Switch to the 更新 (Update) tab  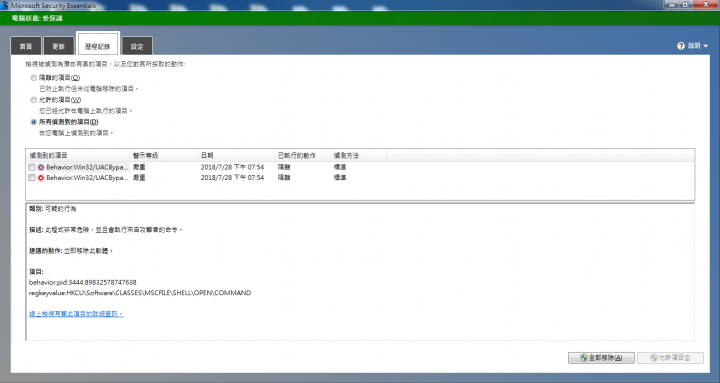[x=58, y=46]
